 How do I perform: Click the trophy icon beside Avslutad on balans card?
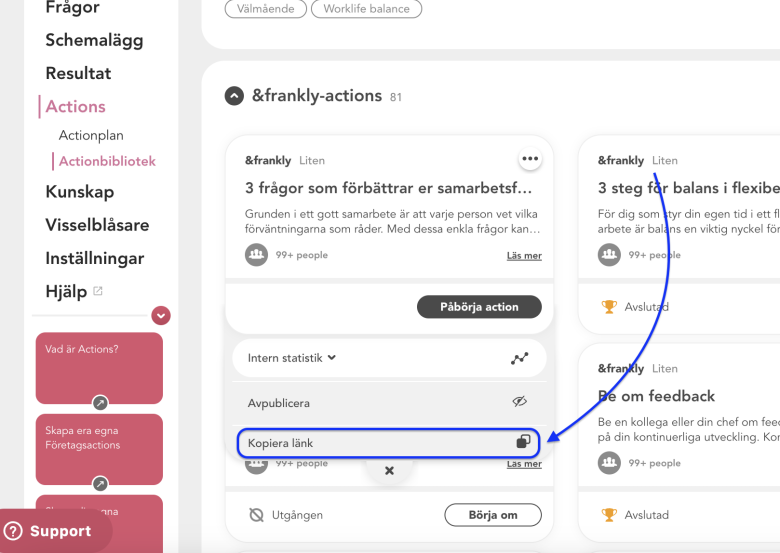pos(609,307)
